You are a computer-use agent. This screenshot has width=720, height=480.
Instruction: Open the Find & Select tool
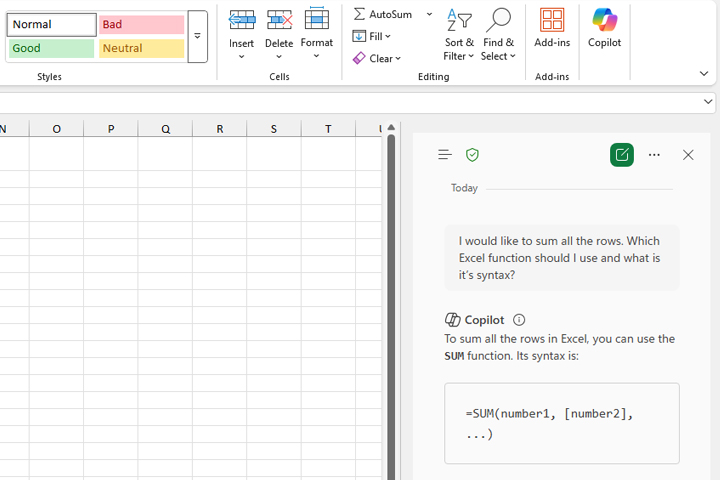click(498, 21)
